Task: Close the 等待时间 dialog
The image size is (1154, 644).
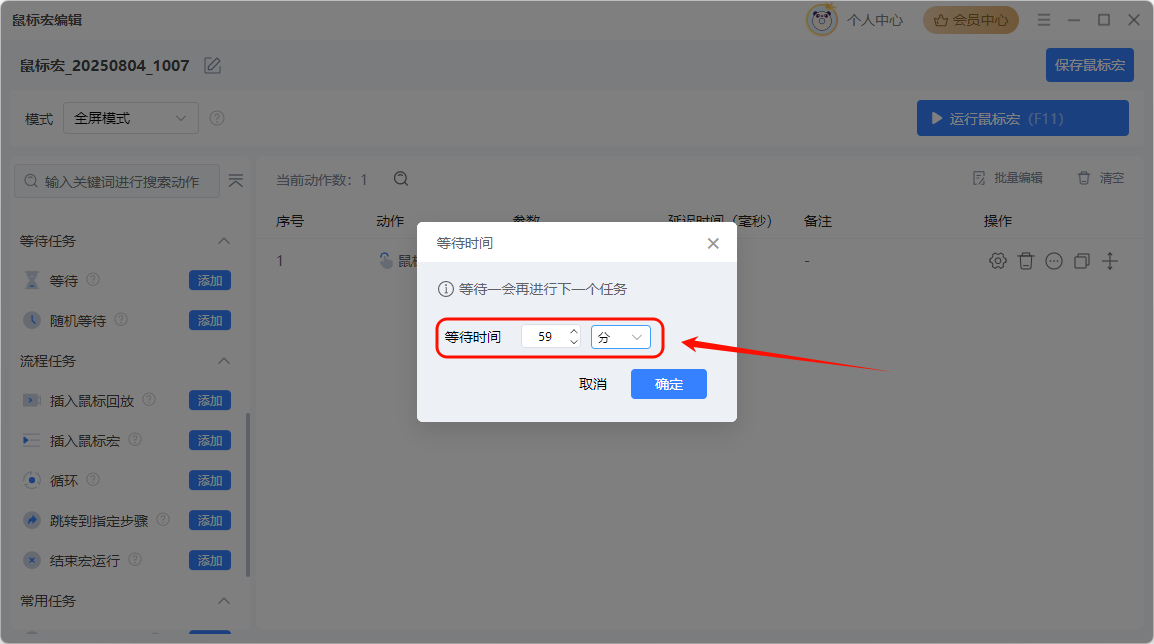Action: tap(712, 244)
